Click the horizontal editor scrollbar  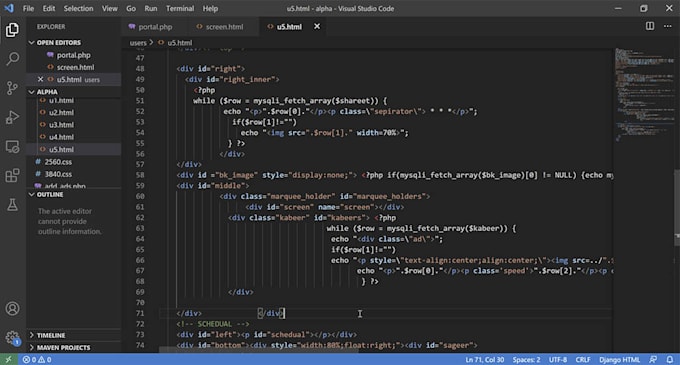coord(259,350)
